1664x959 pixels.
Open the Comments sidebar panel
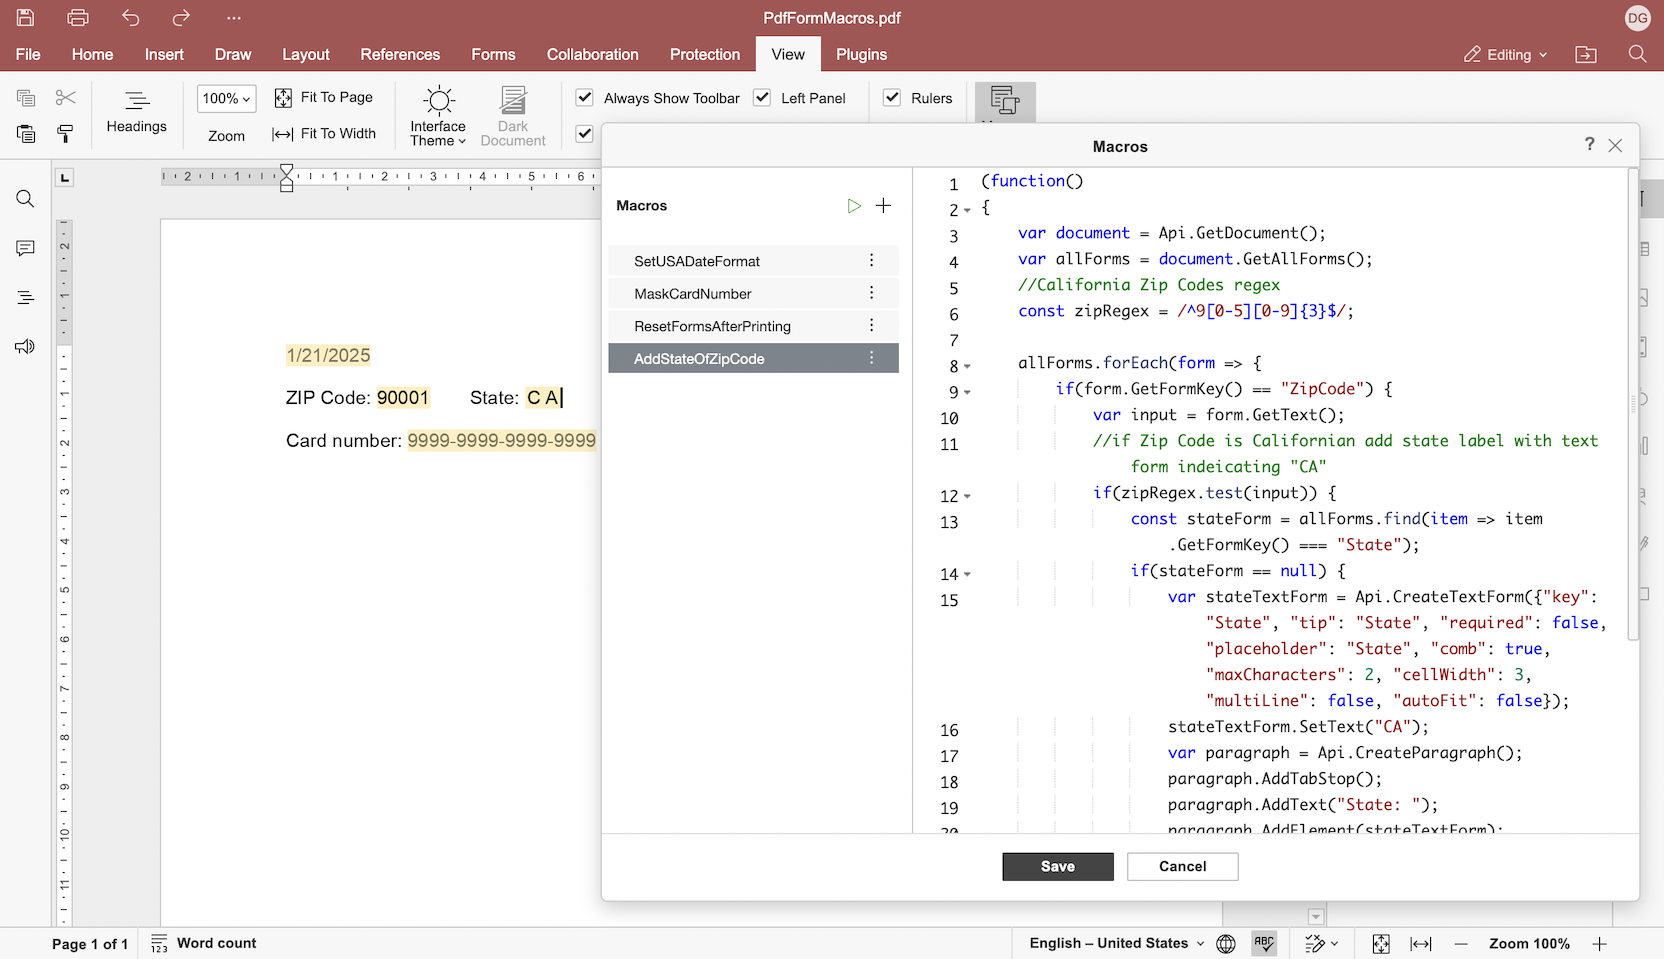coord(25,248)
